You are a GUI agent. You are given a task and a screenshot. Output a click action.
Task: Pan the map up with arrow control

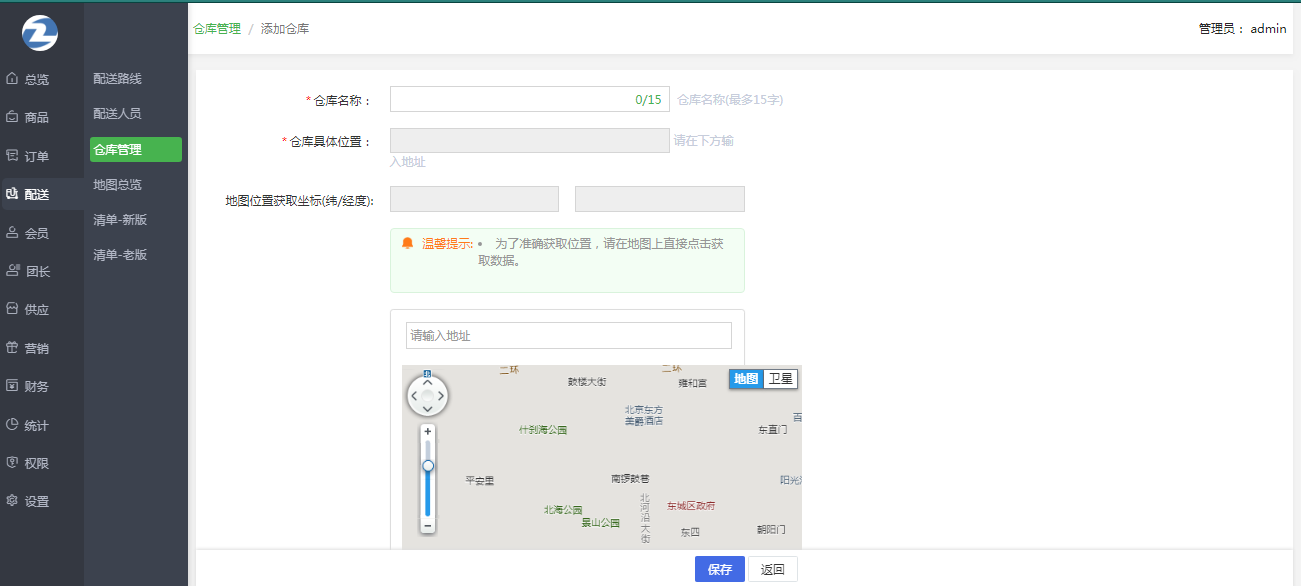tap(428, 382)
